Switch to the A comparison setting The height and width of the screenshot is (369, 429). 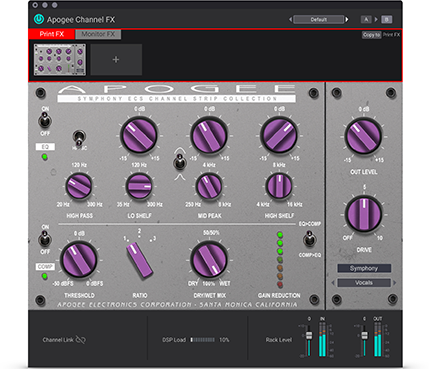pyautogui.click(x=366, y=20)
